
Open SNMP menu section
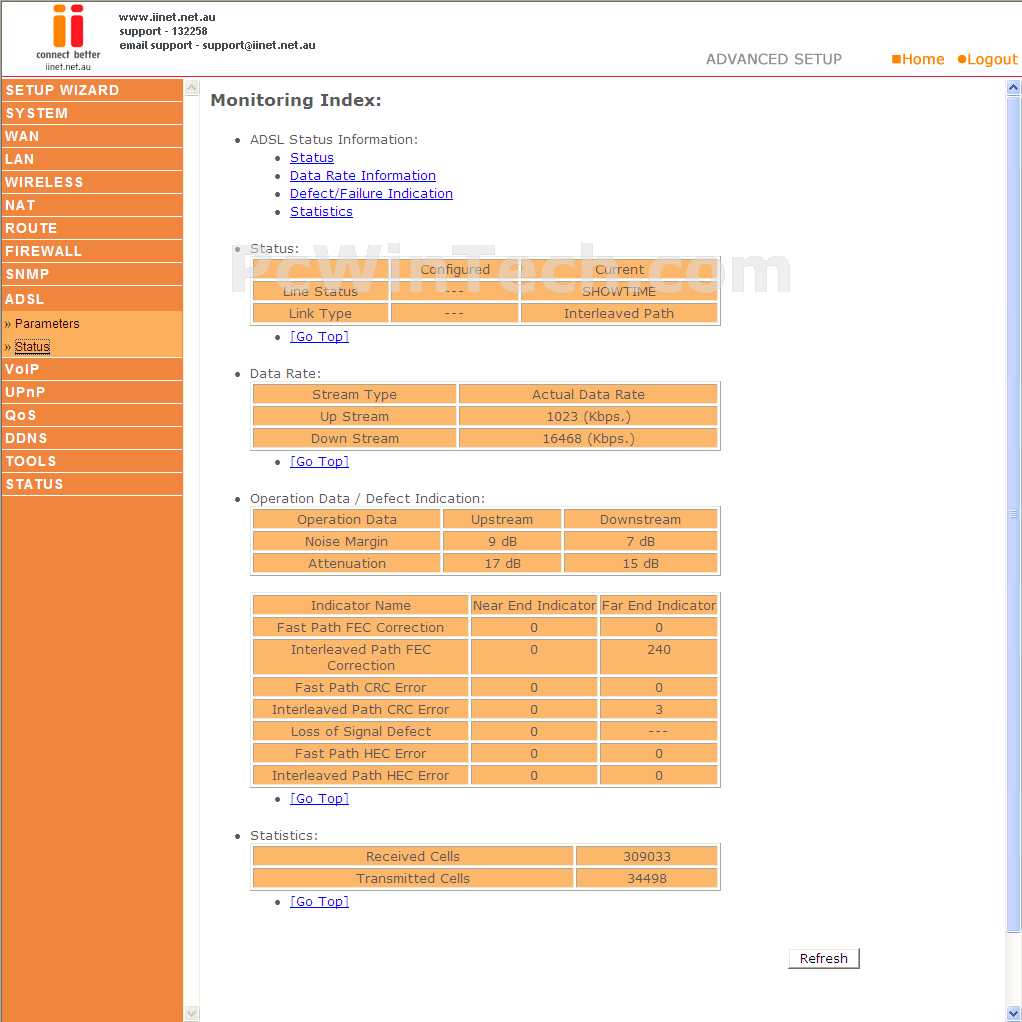pos(92,274)
